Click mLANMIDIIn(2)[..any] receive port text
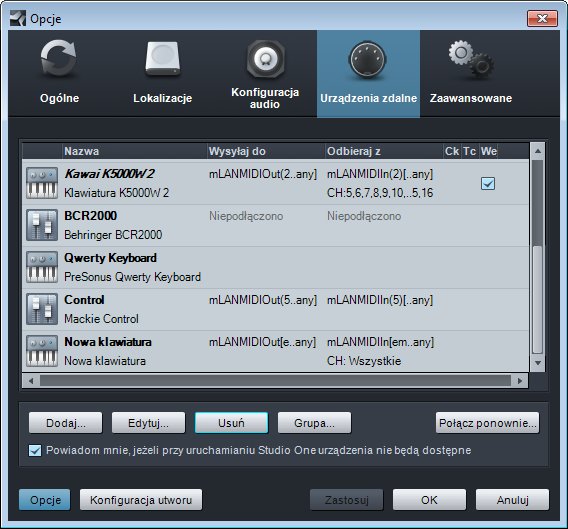The width and height of the screenshot is (568, 529). coord(380,174)
